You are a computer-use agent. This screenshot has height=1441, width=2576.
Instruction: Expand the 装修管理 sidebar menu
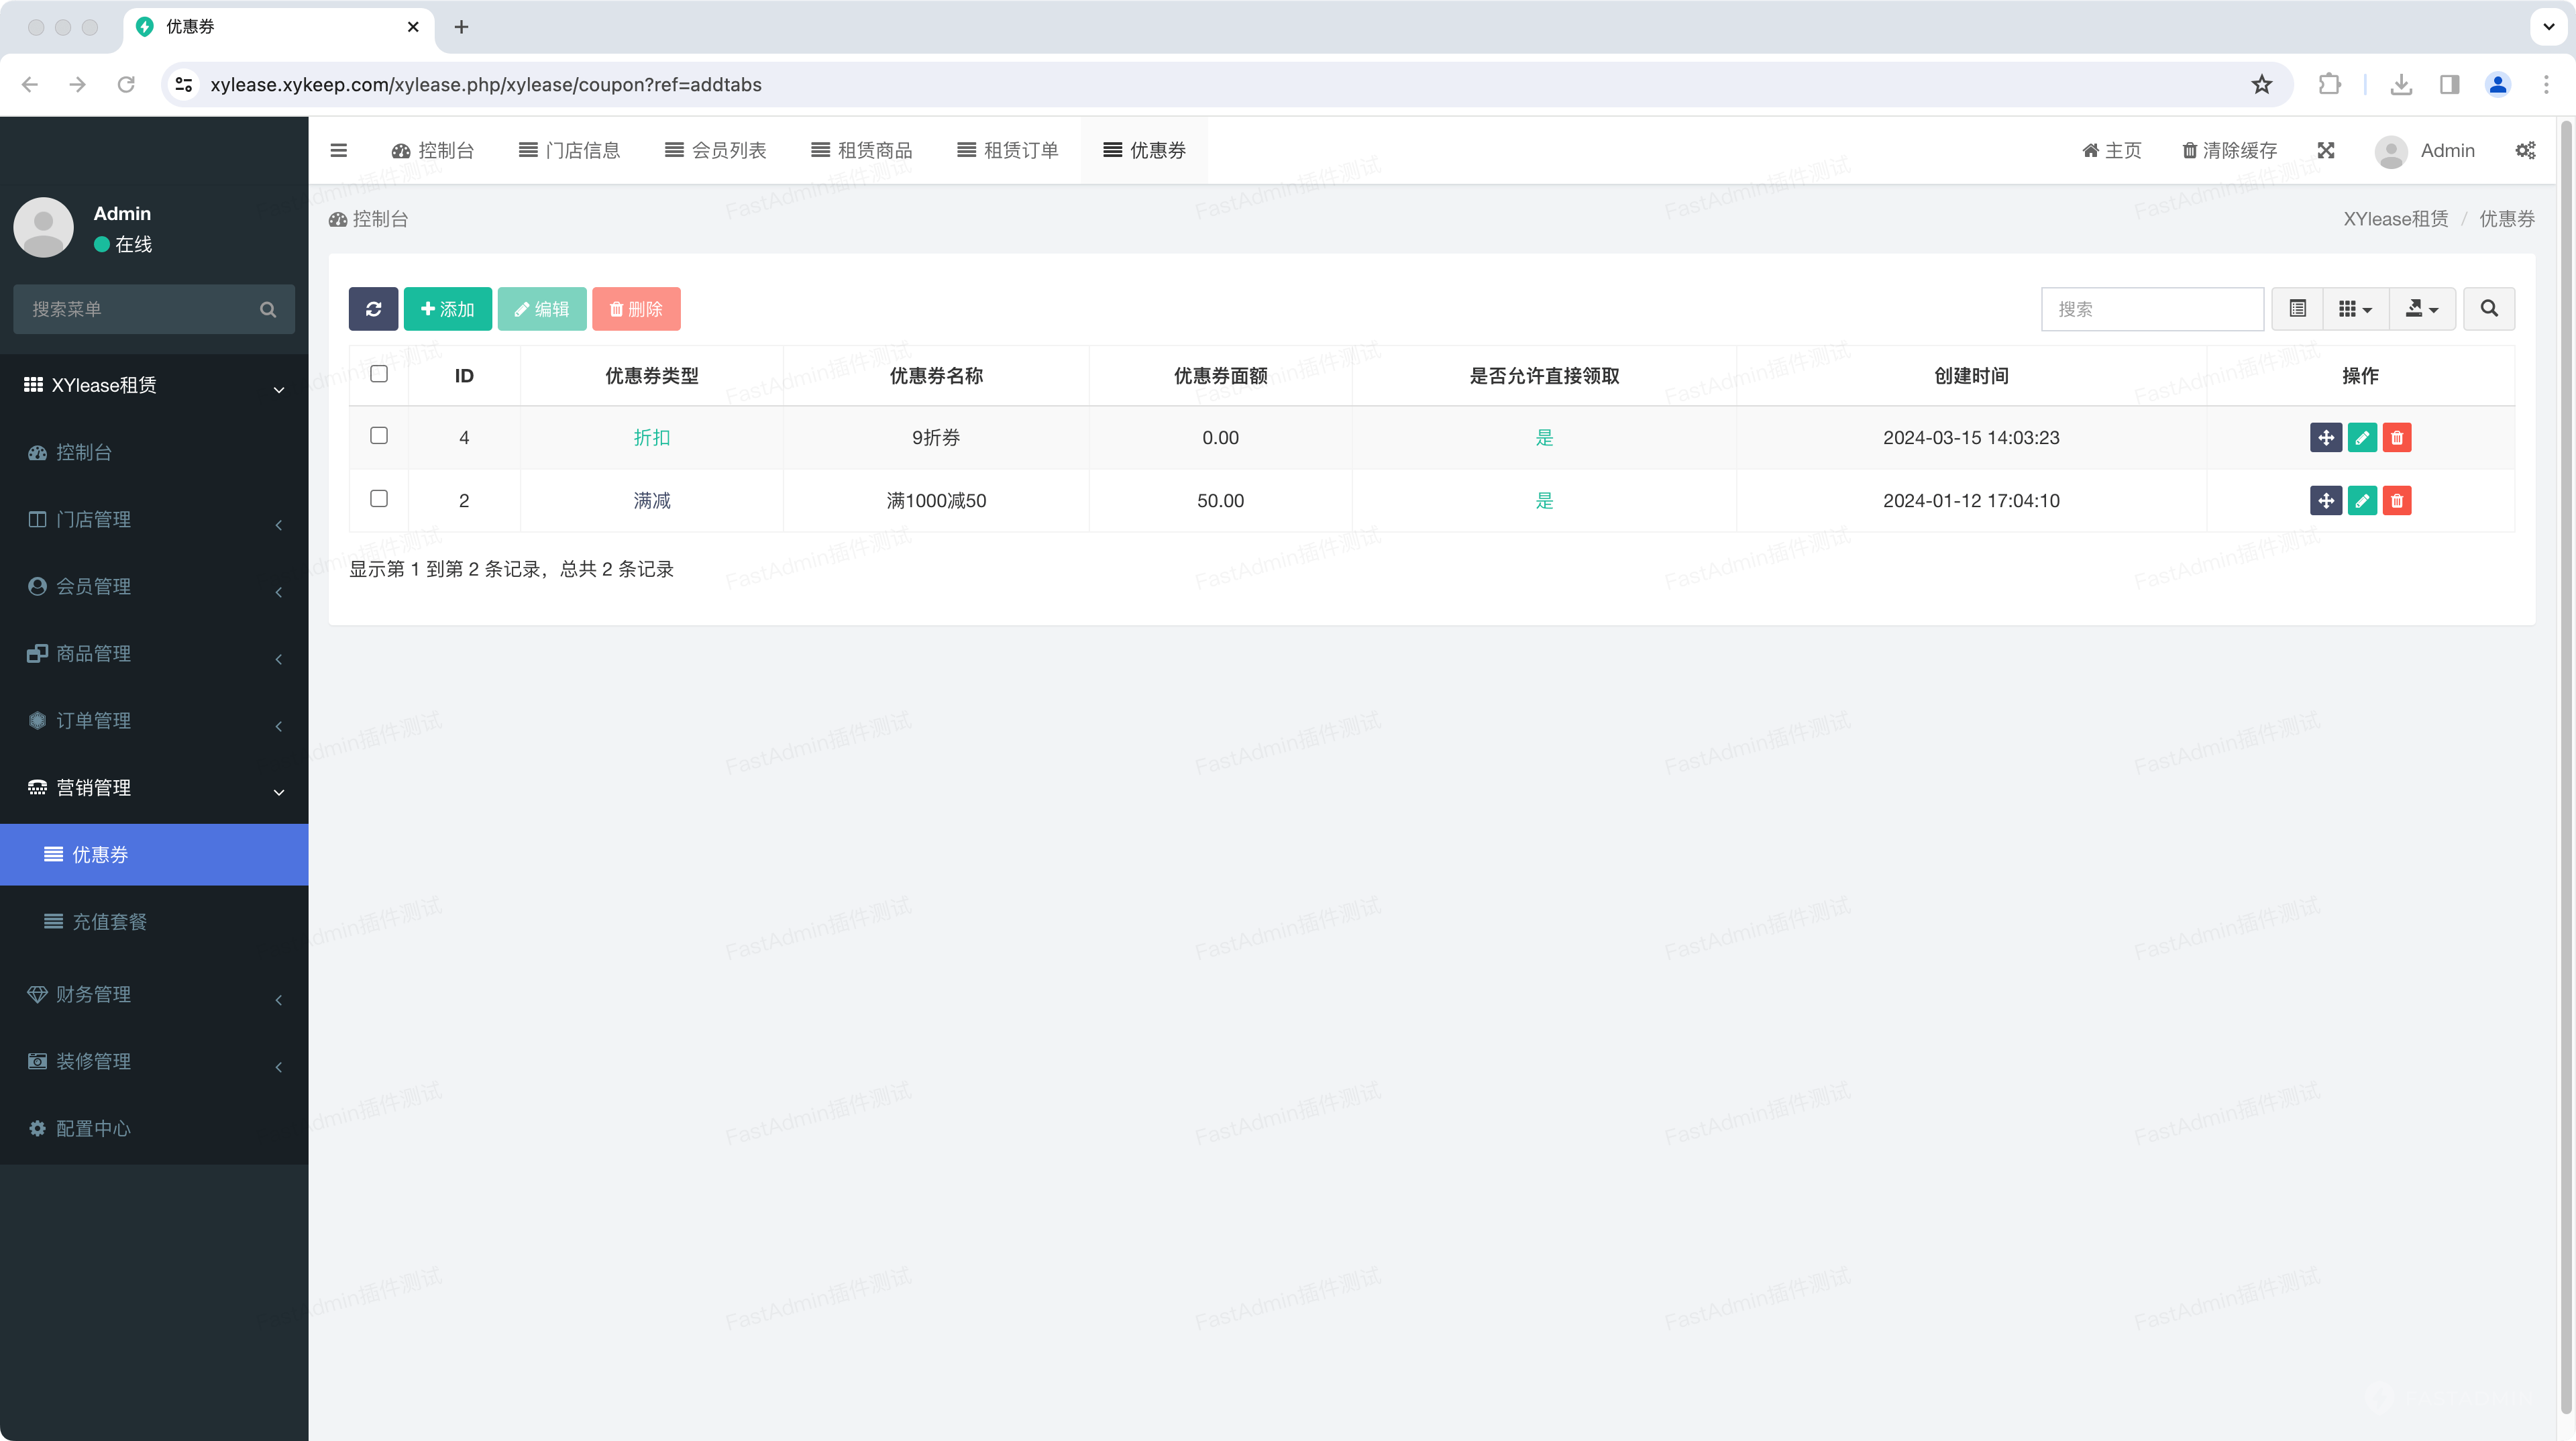click(x=154, y=1062)
